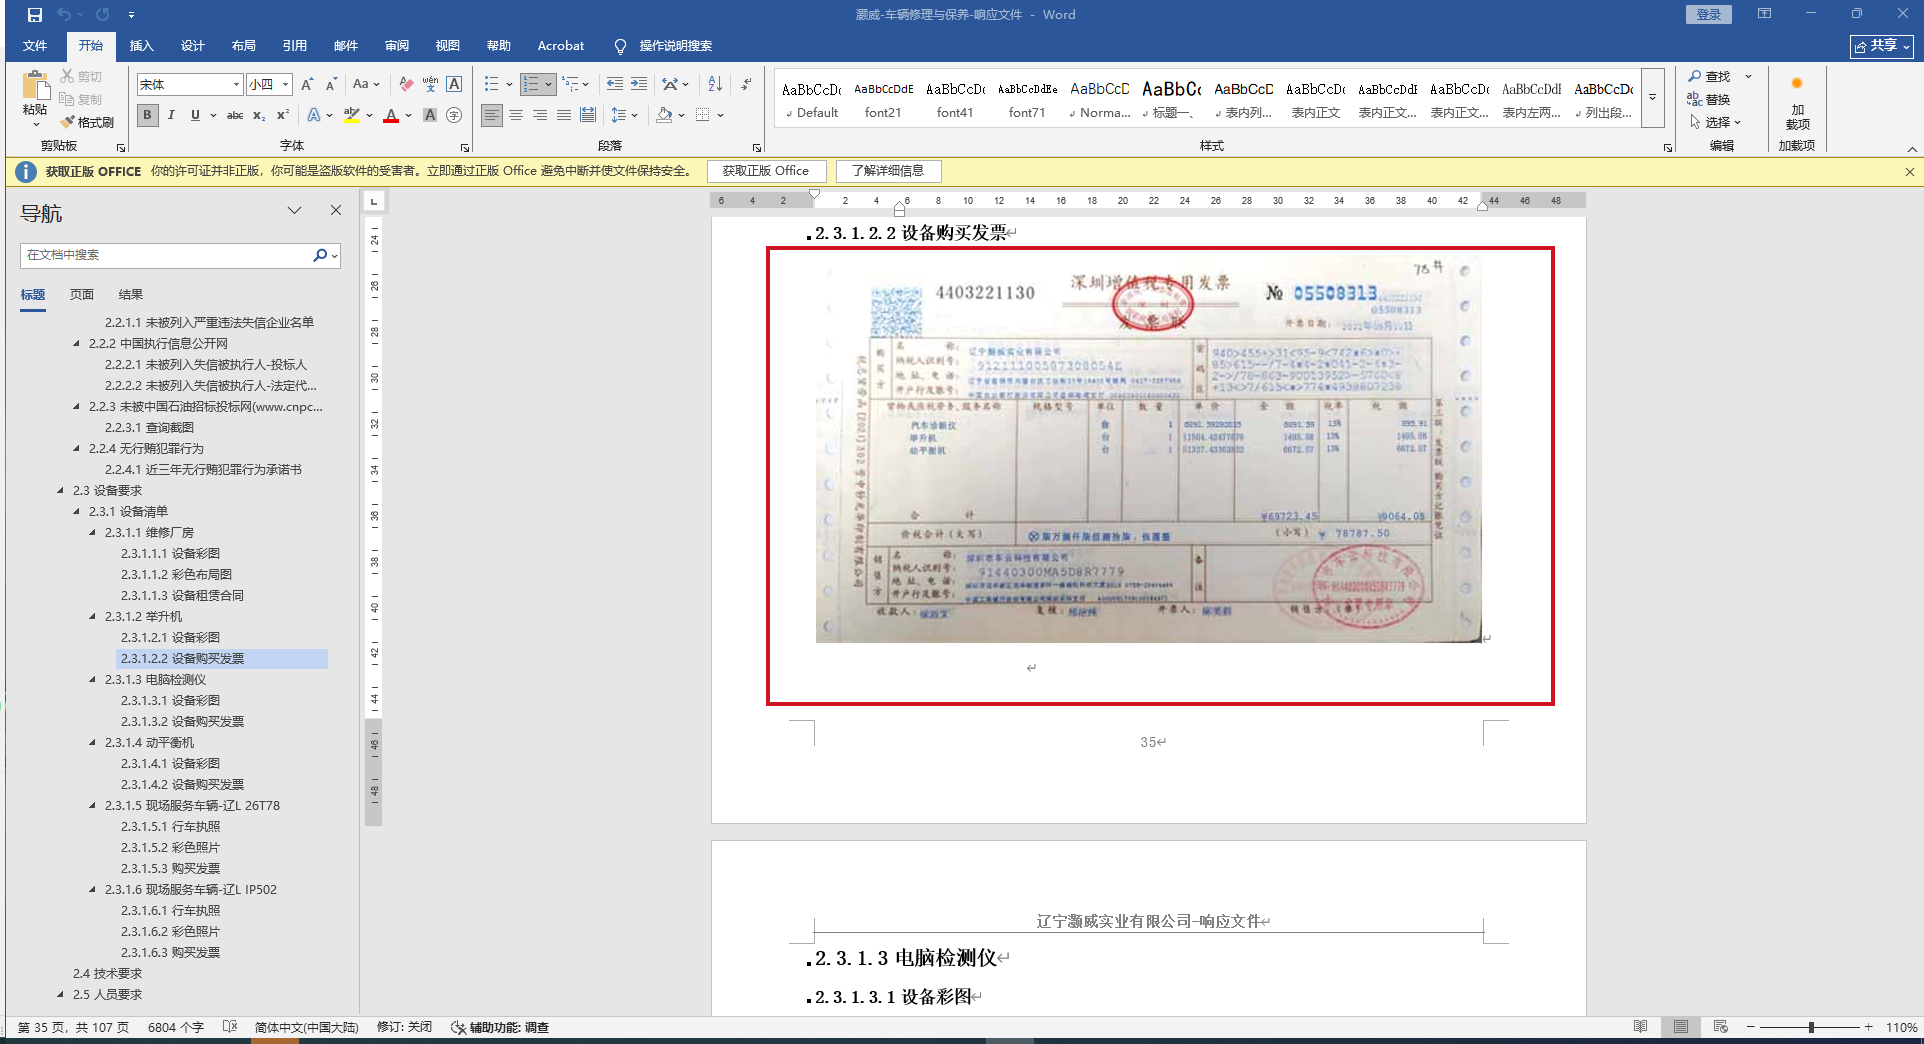Toggle center alignment

pyautogui.click(x=516, y=115)
